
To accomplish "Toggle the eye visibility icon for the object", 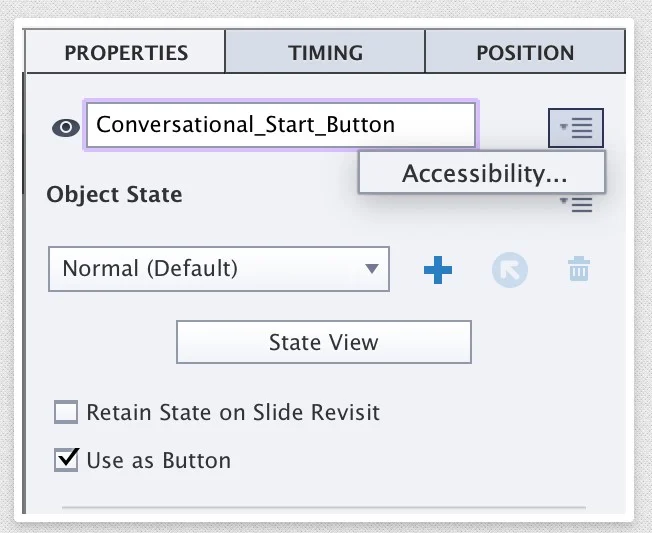I will point(66,127).
